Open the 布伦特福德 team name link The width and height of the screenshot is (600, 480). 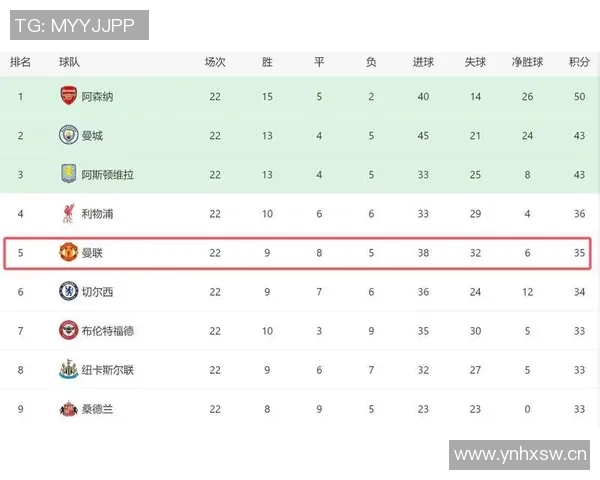(107, 331)
